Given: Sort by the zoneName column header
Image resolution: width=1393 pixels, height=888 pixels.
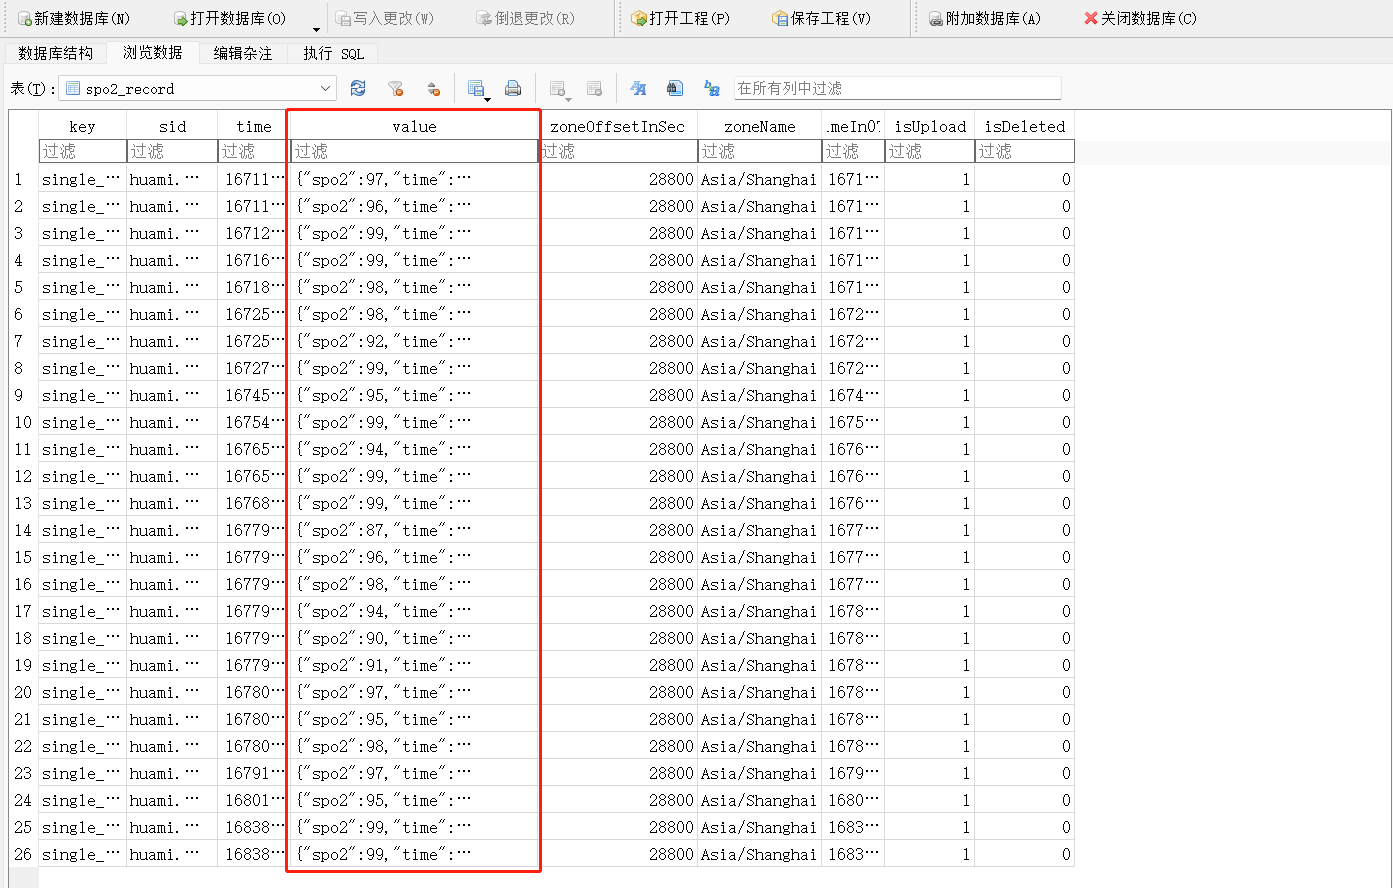Looking at the screenshot, I should pyautogui.click(x=760, y=126).
